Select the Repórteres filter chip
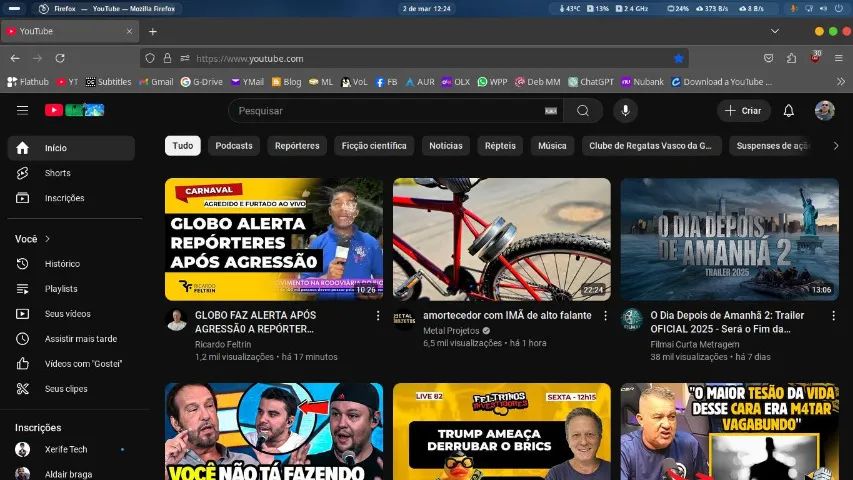853x480 pixels. click(297, 146)
